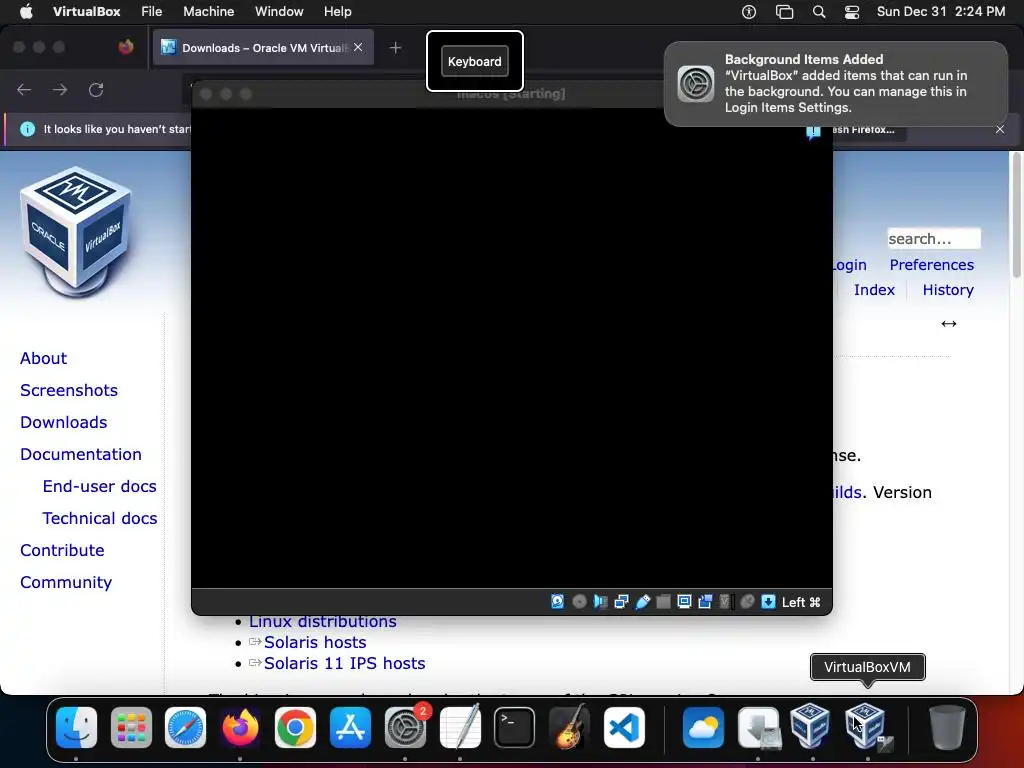The width and height of the screenshot is (1024, 768).
Task: Launch GarageBand from the Dock
Action: (569, 727)
